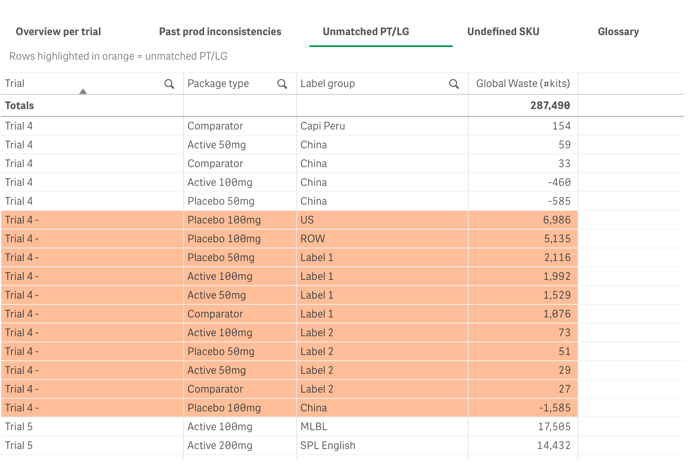
Task: Open the Glossary tab
Action: [x=618, y=32]
